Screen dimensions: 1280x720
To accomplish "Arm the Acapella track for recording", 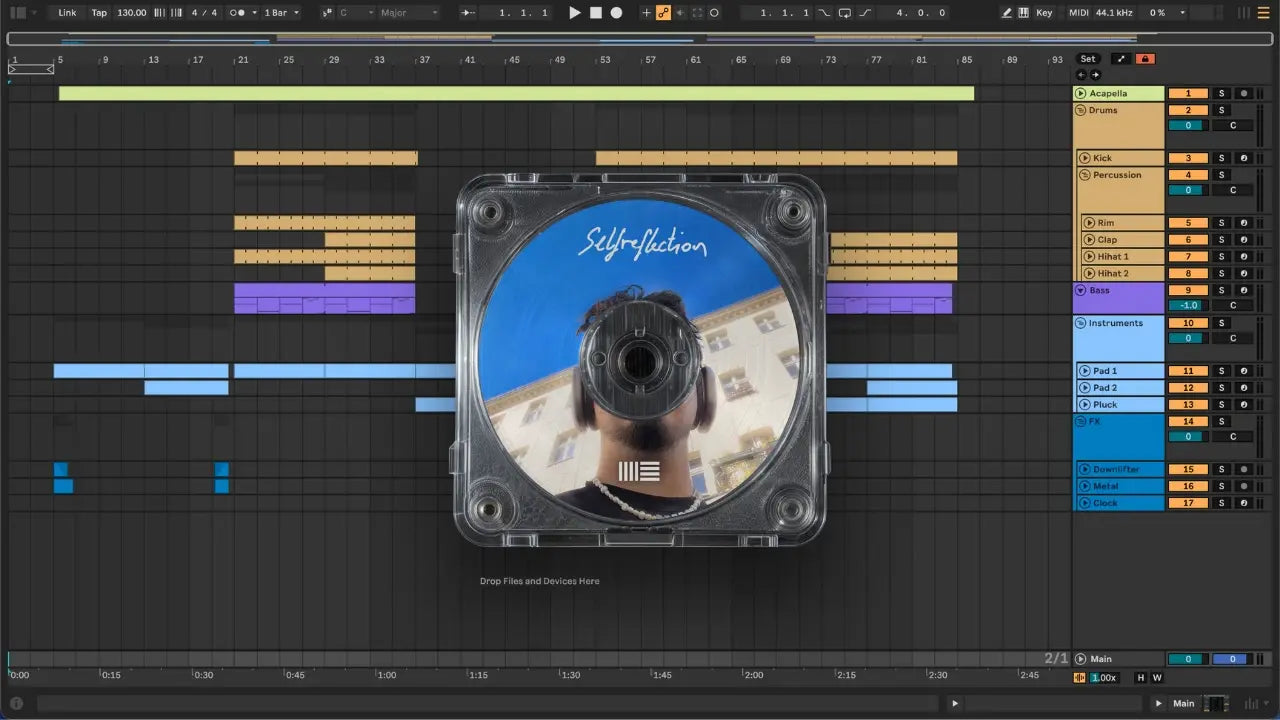I will (1243, 93).
